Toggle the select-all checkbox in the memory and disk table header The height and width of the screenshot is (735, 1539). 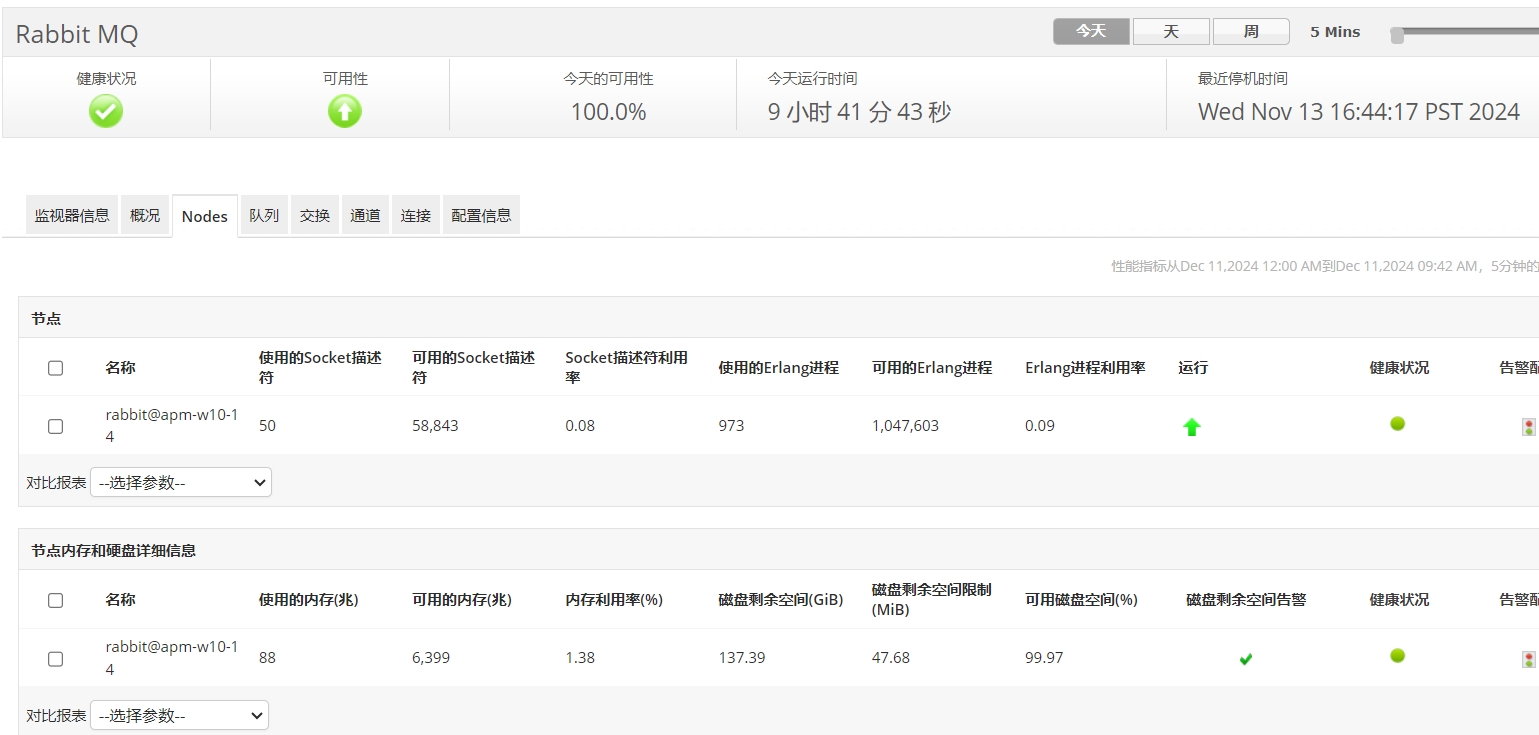(56, 600)
